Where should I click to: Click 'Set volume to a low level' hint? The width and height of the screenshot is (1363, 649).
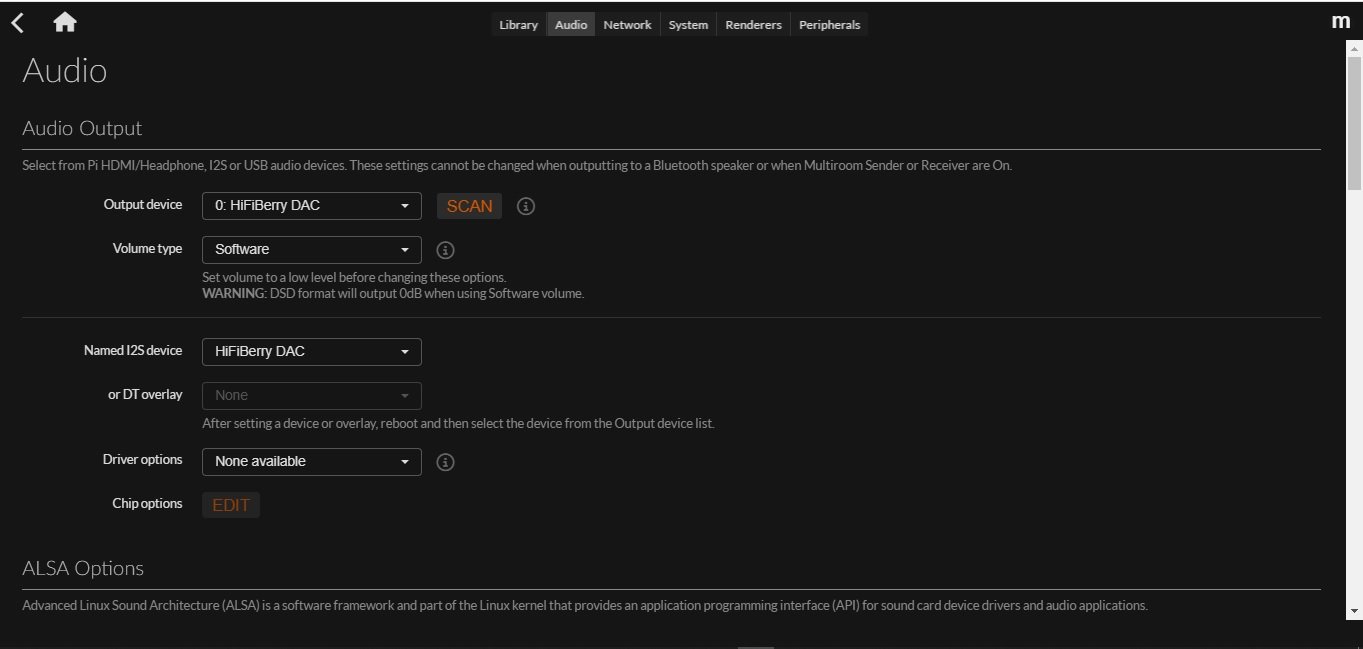(x=354, y=277)
